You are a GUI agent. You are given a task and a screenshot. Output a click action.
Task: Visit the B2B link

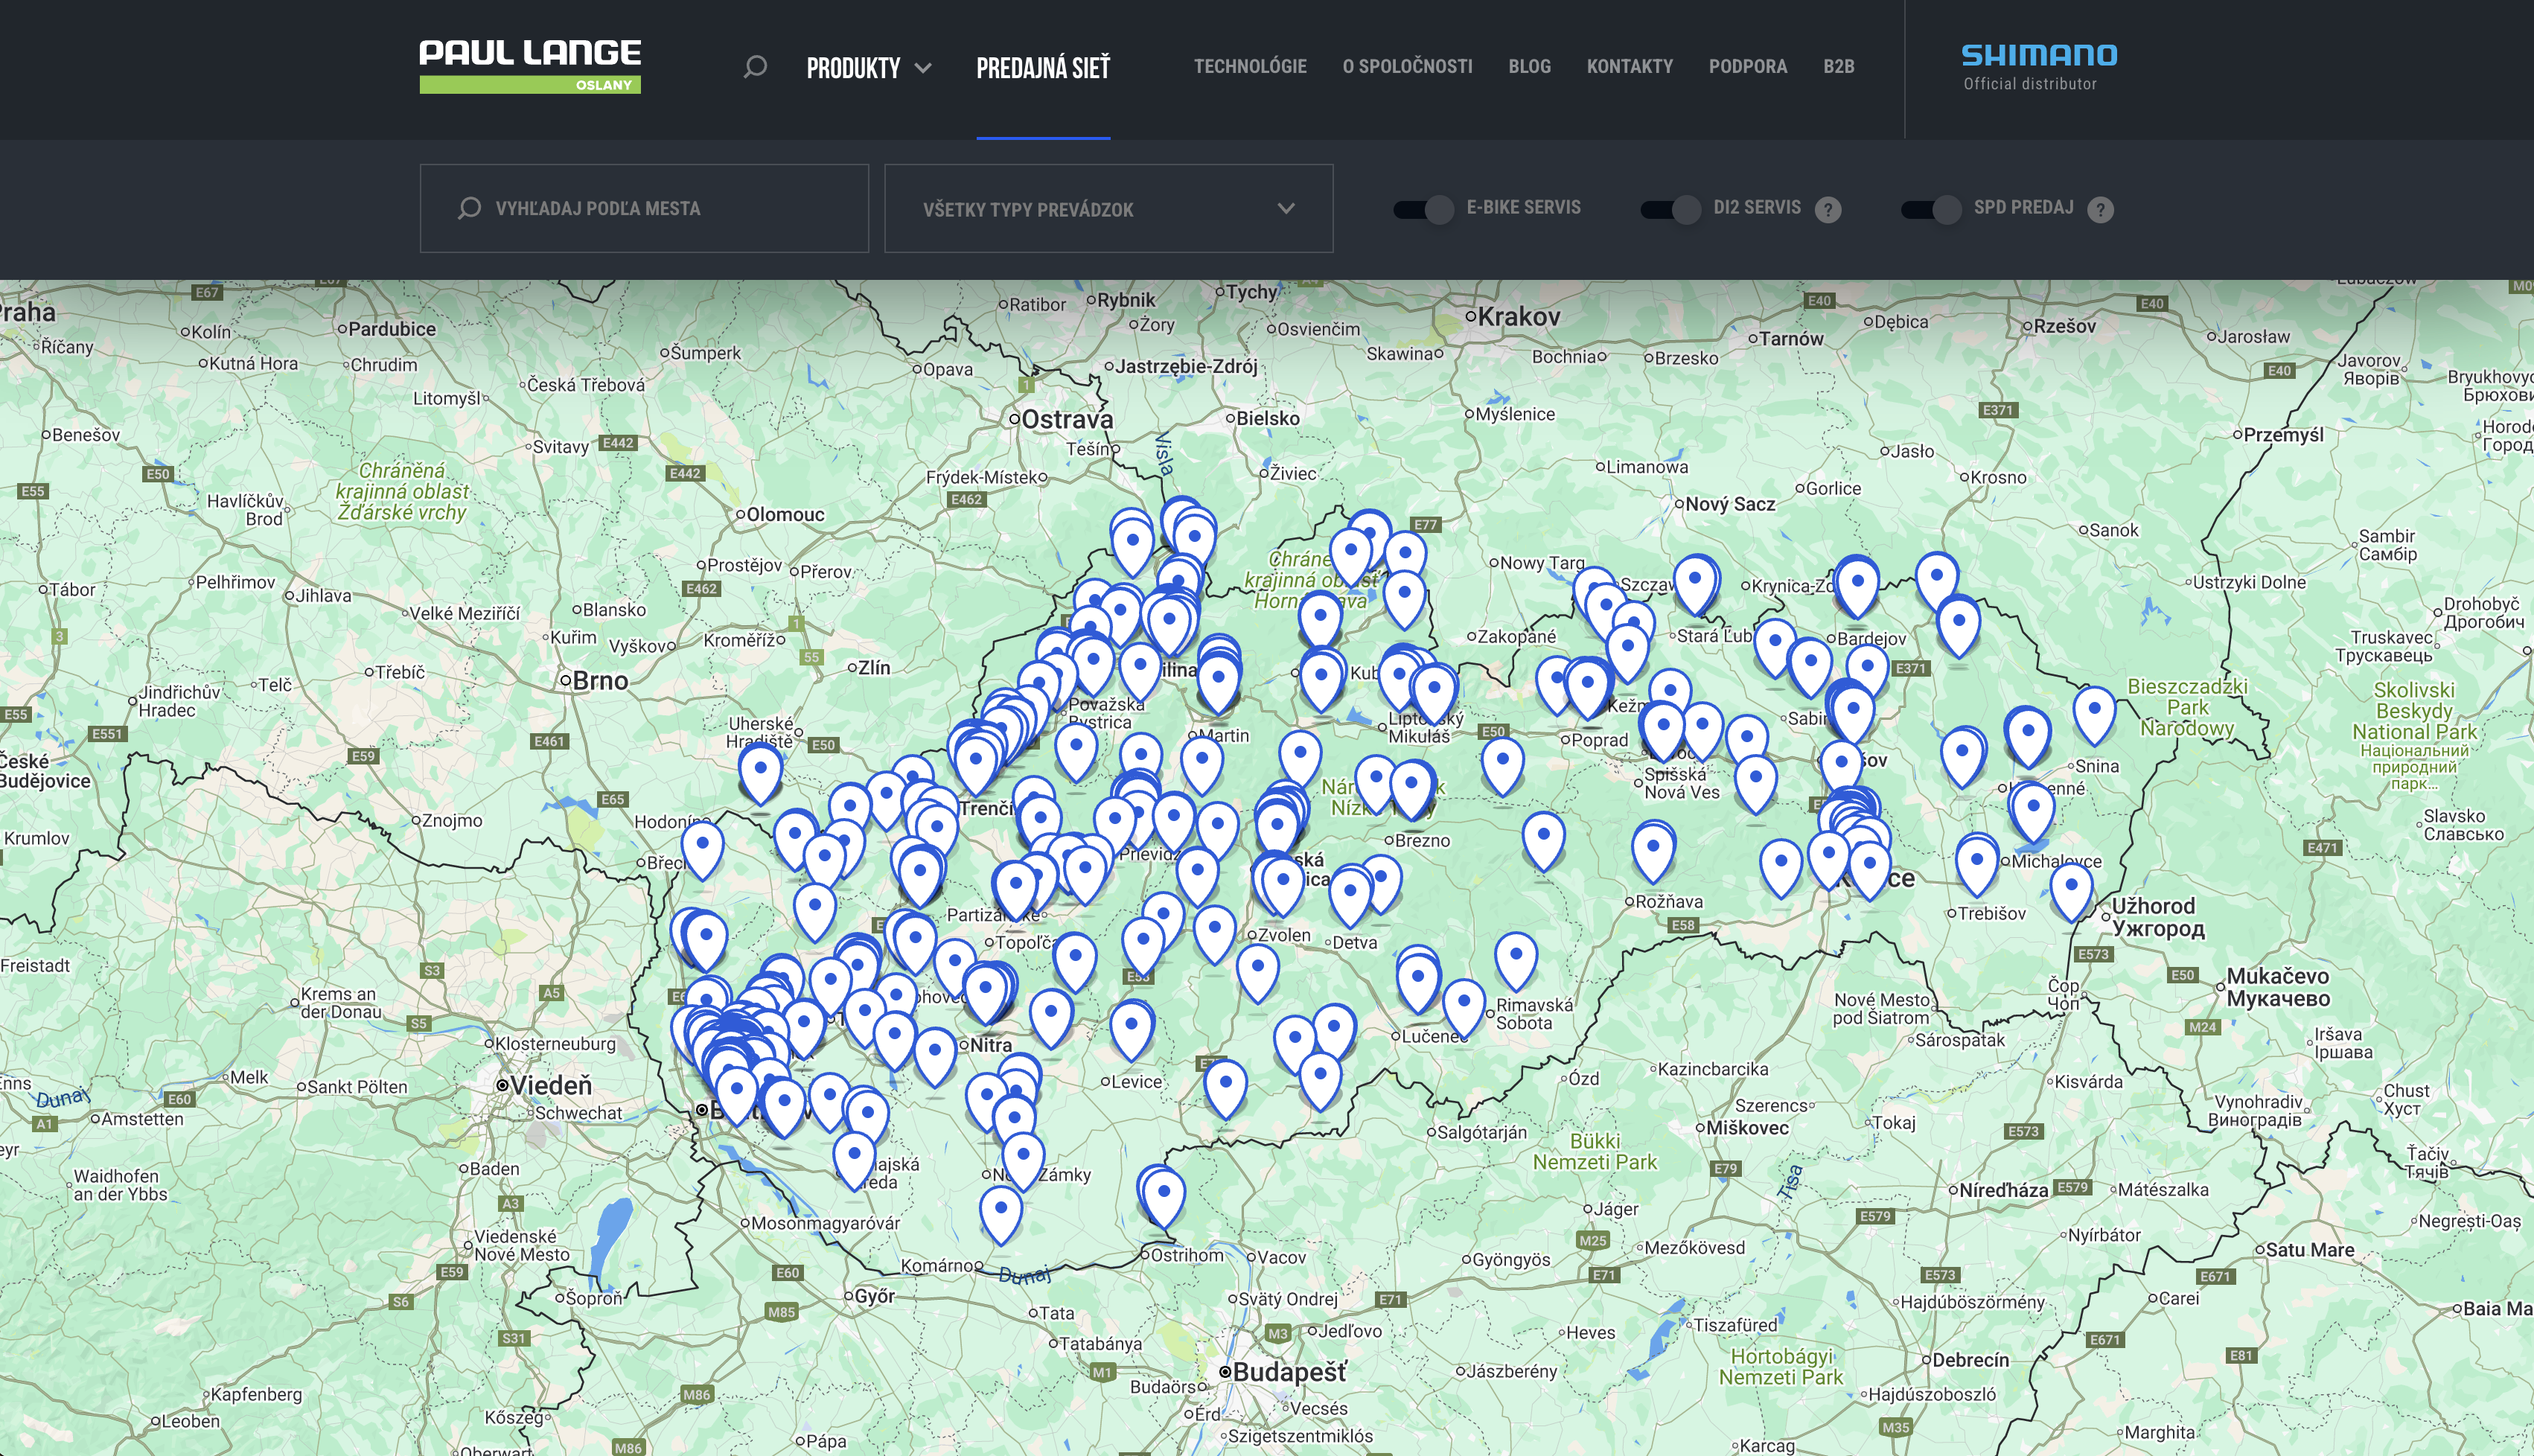(x=1838, y=66)
